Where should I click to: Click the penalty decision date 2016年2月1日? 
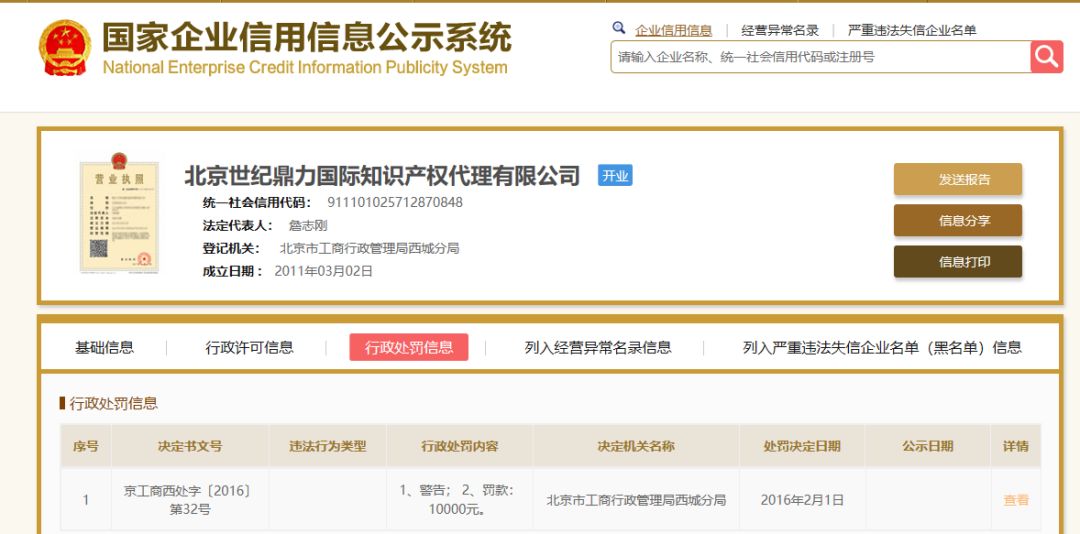coord(802,500)
